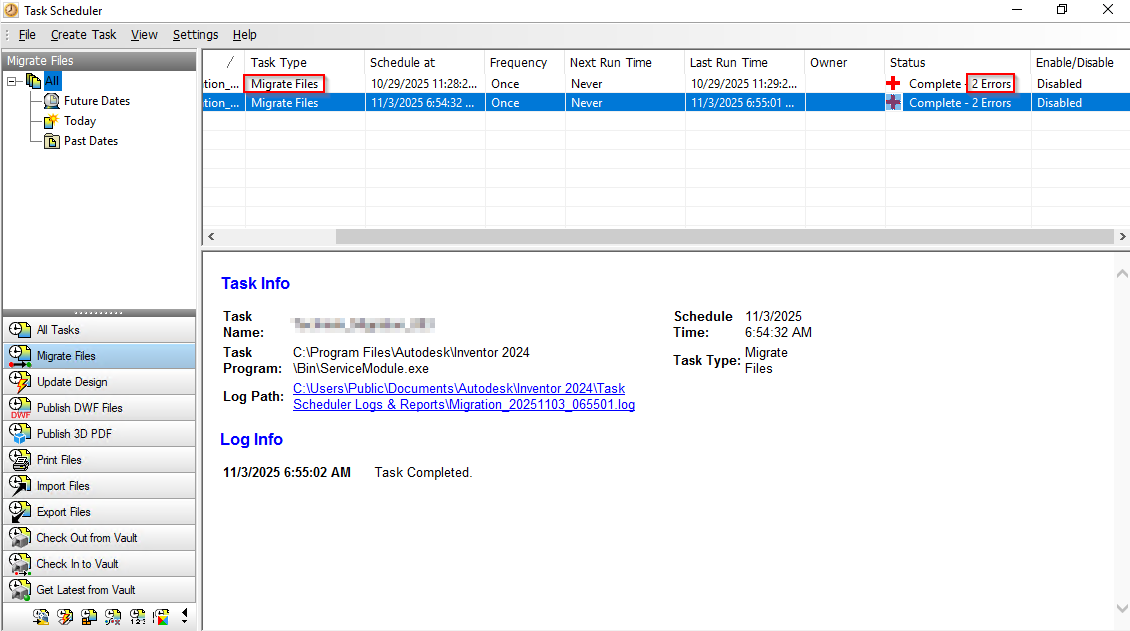
Task: Click bottom strip icon with folder and arrow
Action: click(41, 617)
